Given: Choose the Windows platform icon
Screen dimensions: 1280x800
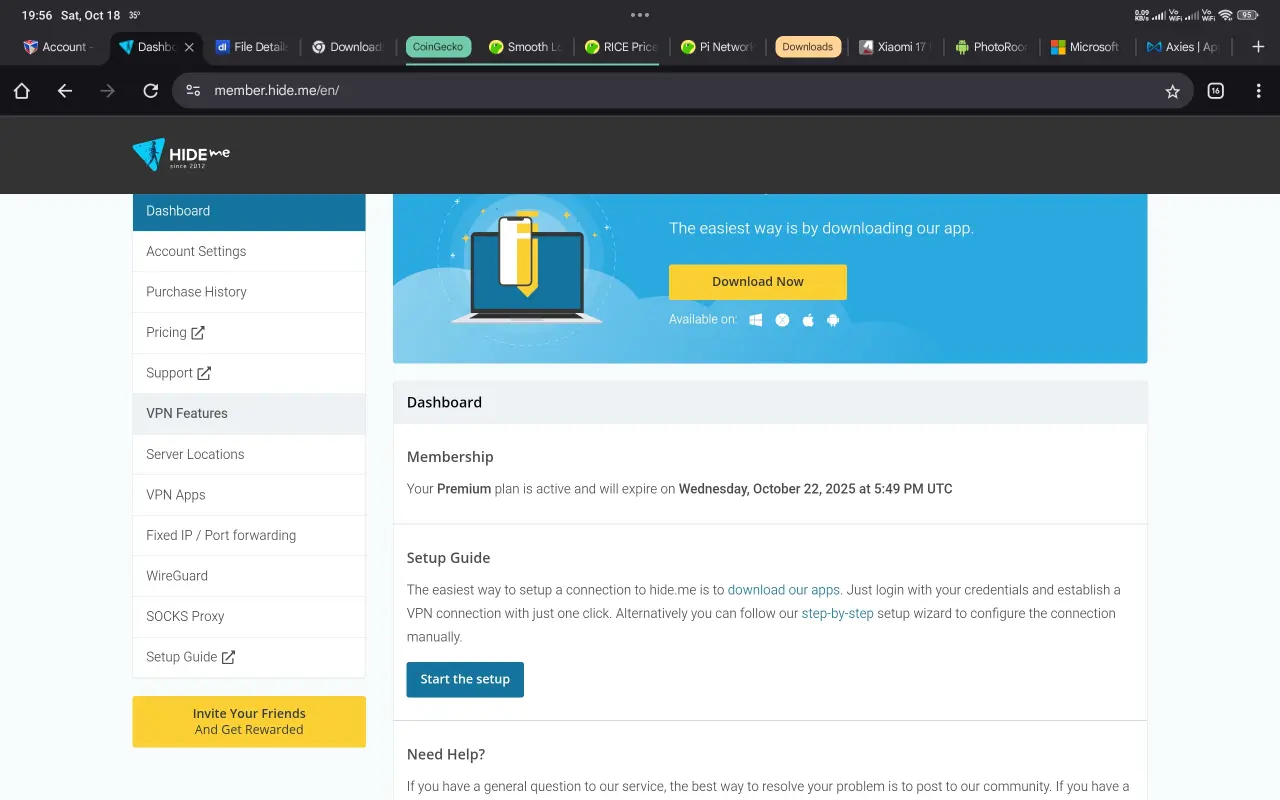Looking at the screenshot, I should click(756, 320).
